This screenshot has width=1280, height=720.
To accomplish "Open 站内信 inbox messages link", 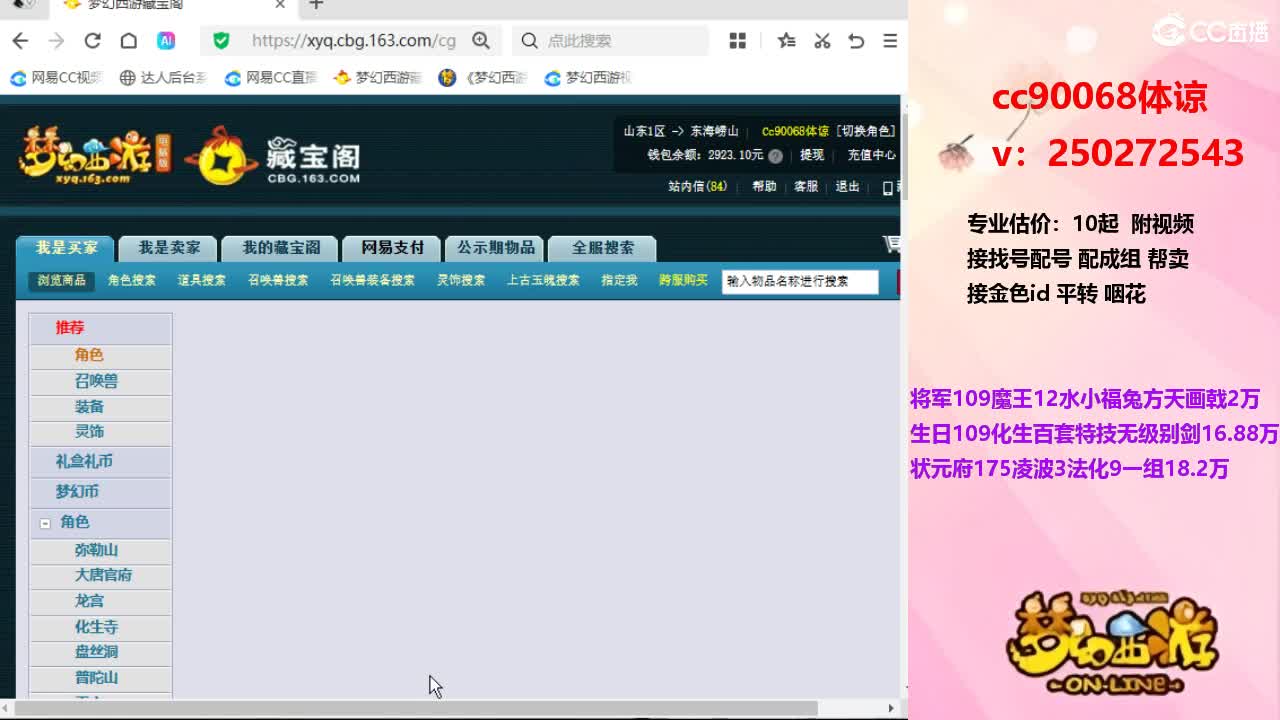I will point(697,186).
